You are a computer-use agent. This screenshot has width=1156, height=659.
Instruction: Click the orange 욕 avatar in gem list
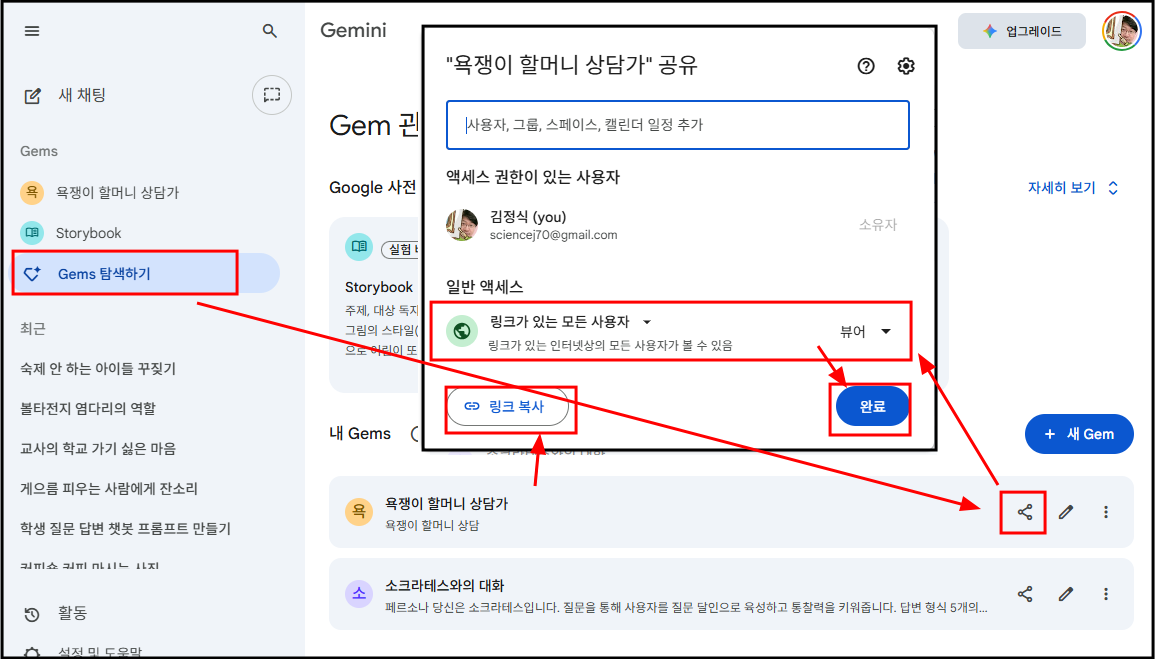(x=359, y=512)
